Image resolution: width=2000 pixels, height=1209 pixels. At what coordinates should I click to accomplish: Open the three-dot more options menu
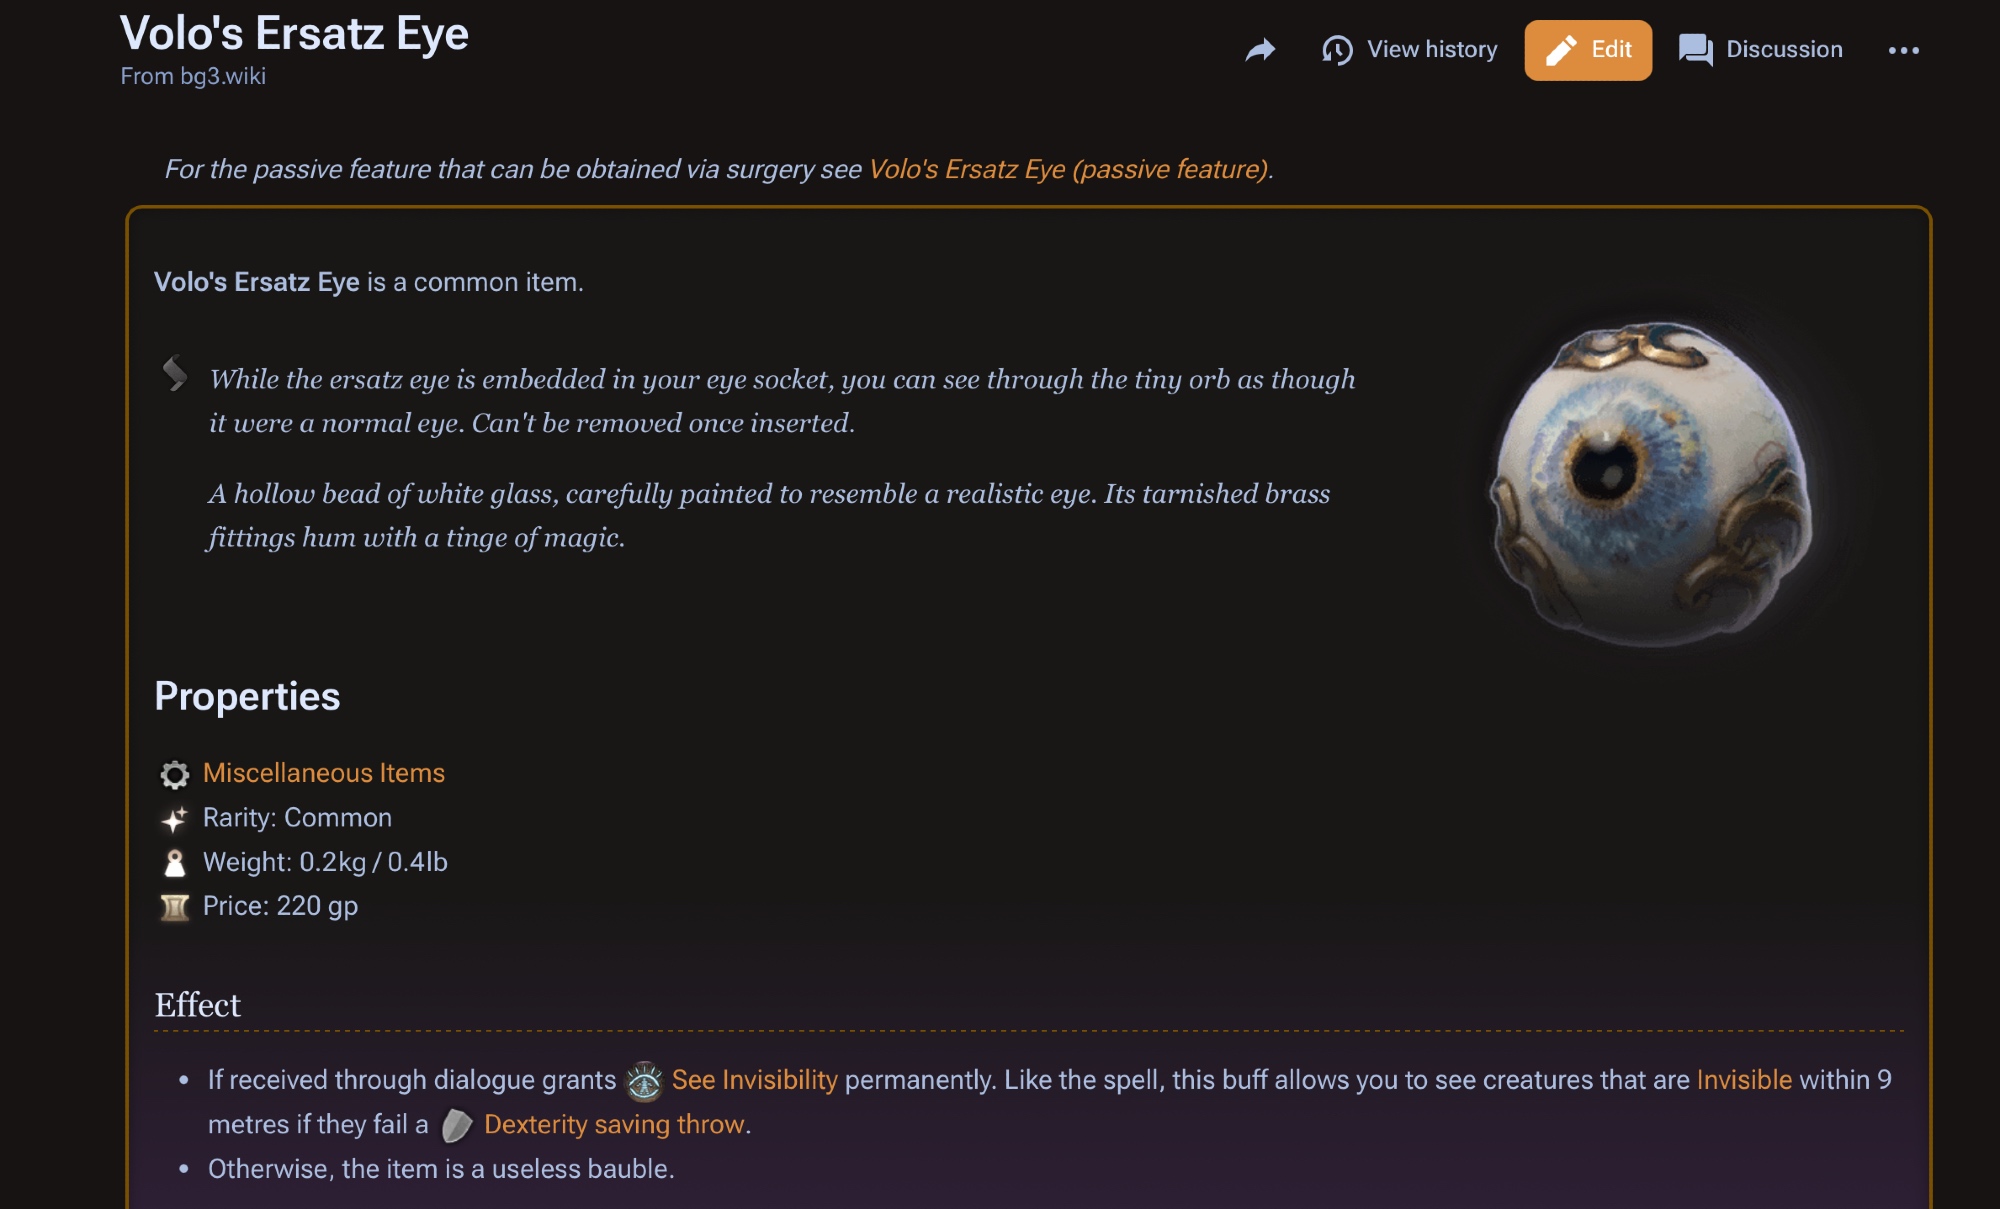1903,50
